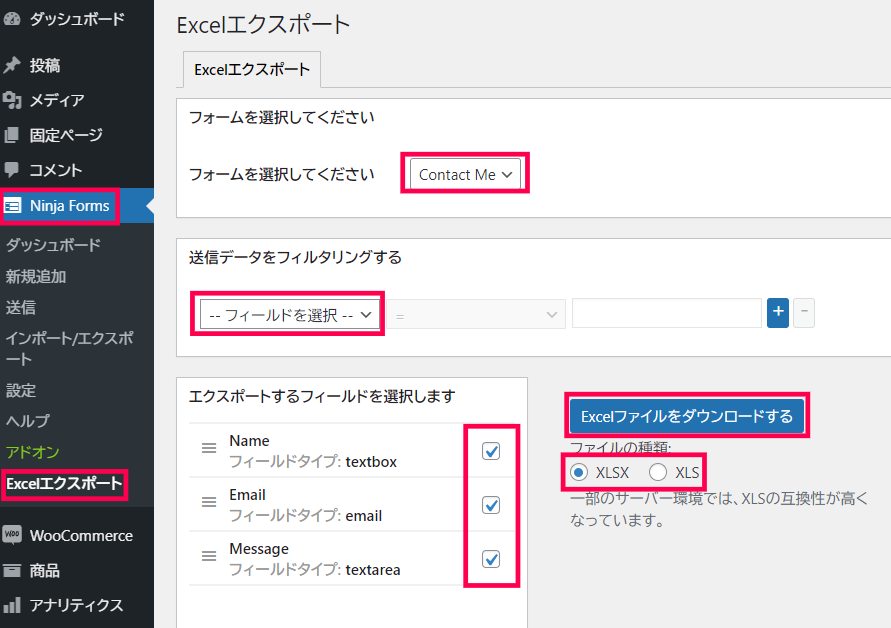Open the WooCommerce menu item
Screen dimensions: 891x628
pyautogui.click(x=77, y=535)
